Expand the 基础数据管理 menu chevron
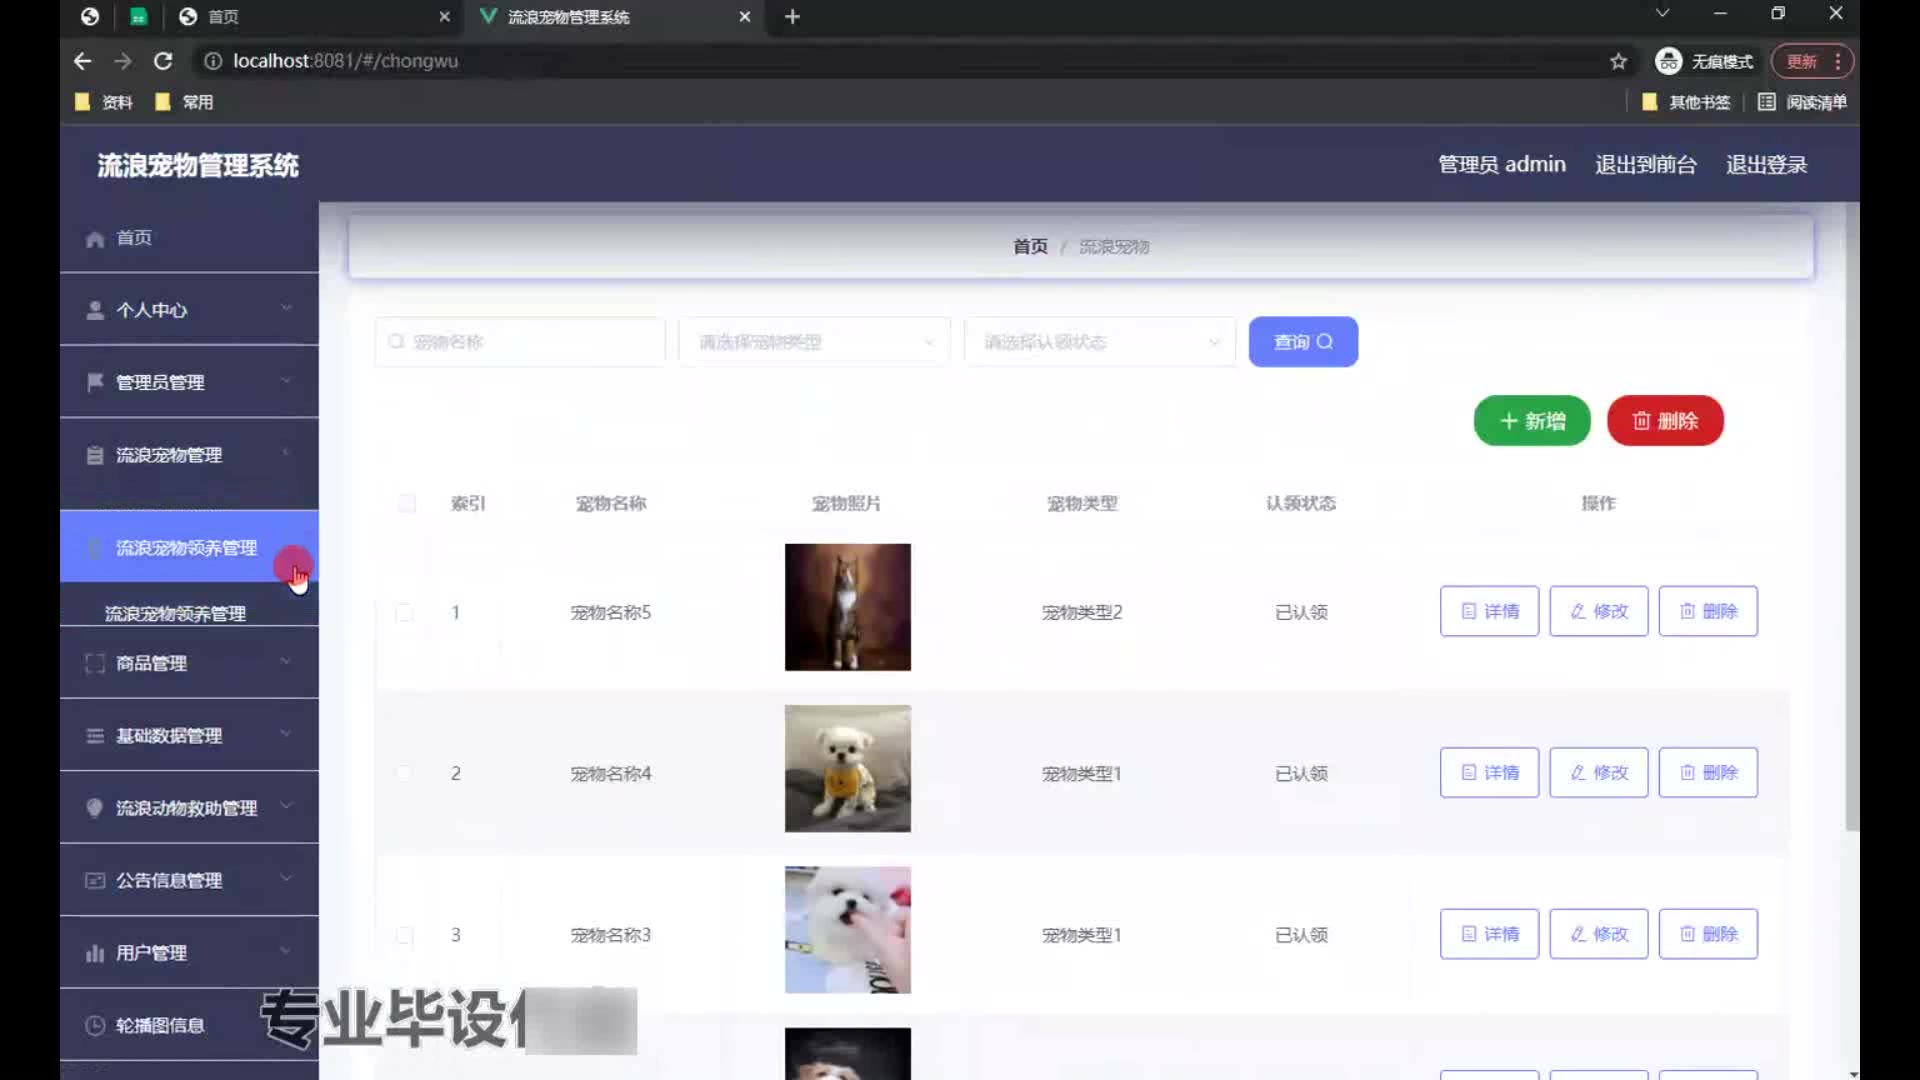1920x1080 pixels. point(286,734)
